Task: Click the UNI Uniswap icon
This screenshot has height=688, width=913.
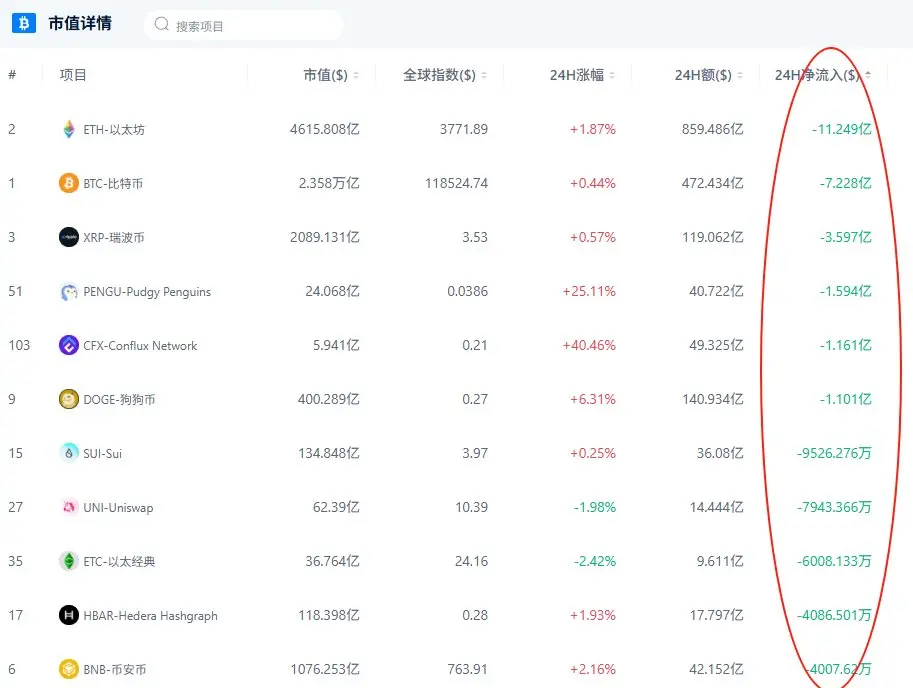Action: pyautogui.click(x=69, y=508)
